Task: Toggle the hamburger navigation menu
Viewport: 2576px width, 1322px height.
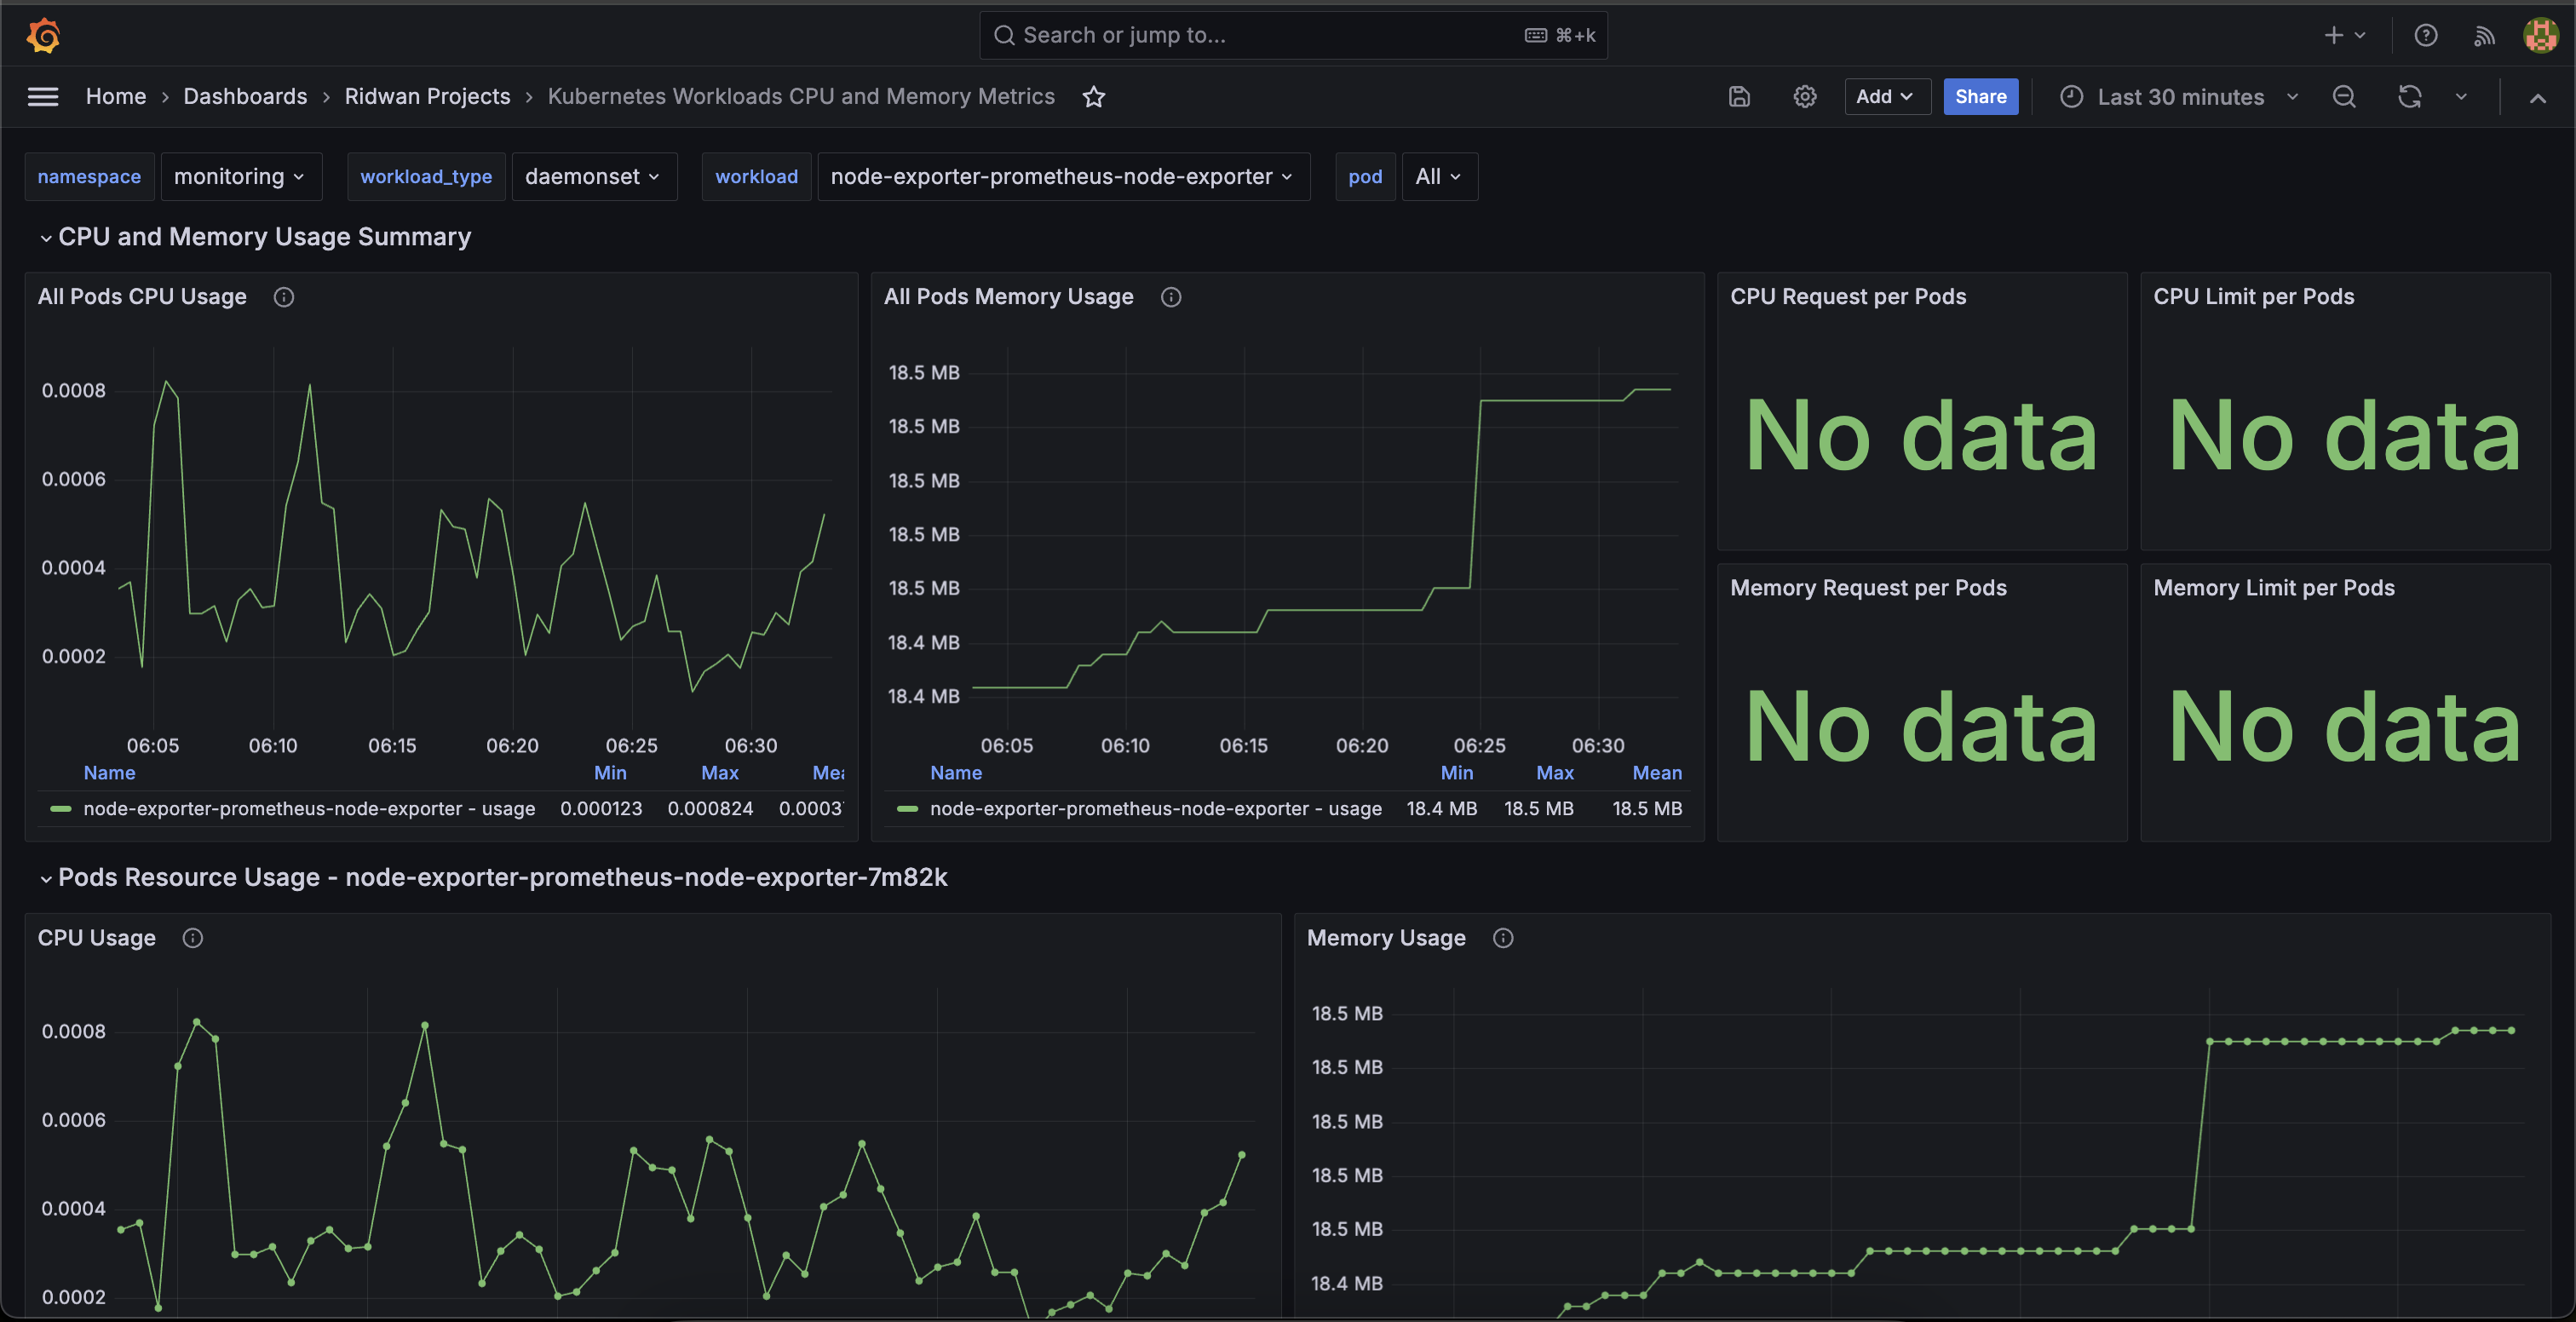Action: click(43, 97)
